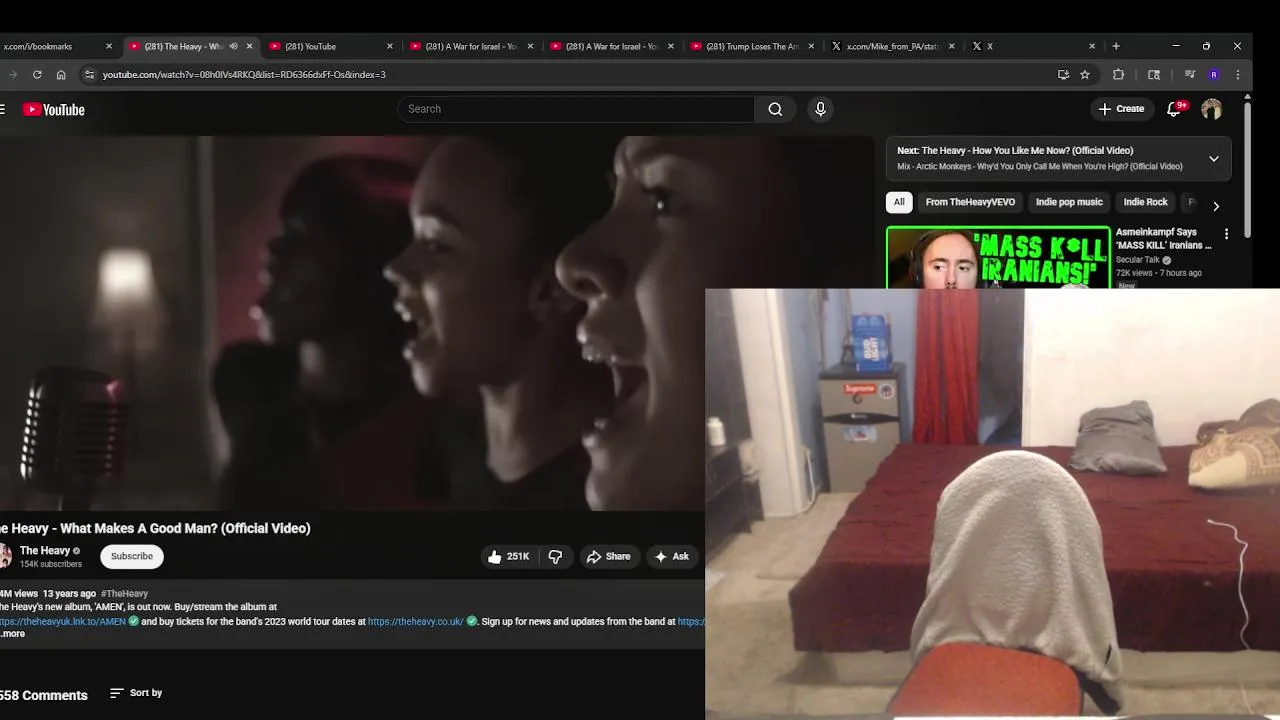This screenshot has width=1280, height=720.
Task: Bookmark this page with the star icon
Action: click(1085, 74)
